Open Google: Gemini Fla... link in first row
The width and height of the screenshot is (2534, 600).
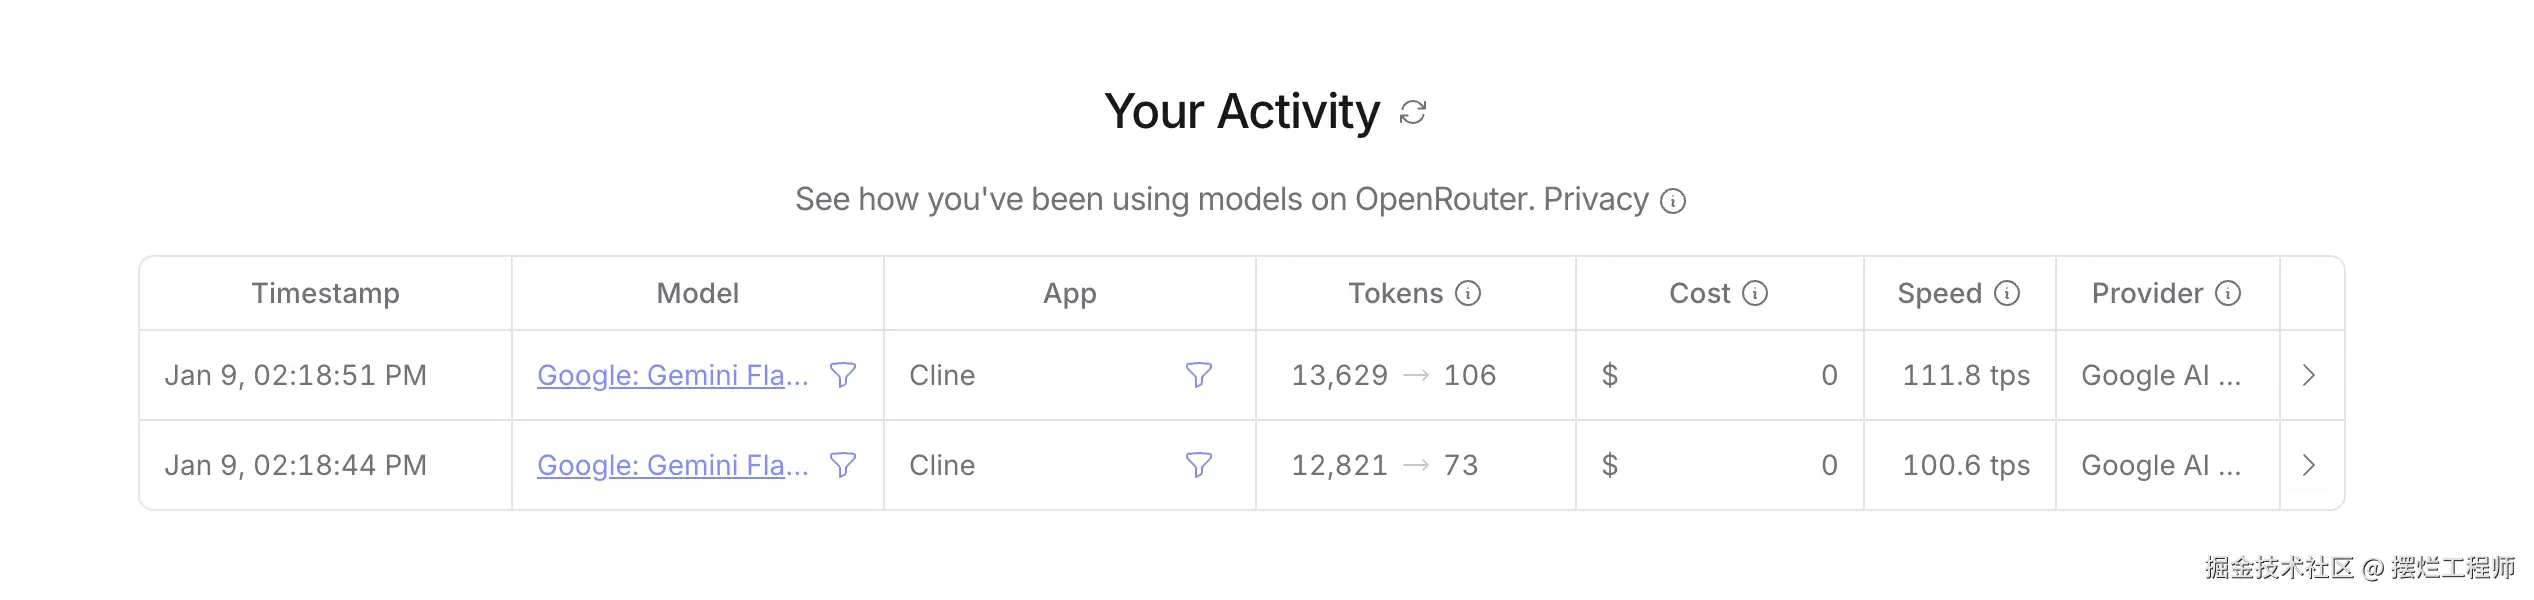pos(672,375)
